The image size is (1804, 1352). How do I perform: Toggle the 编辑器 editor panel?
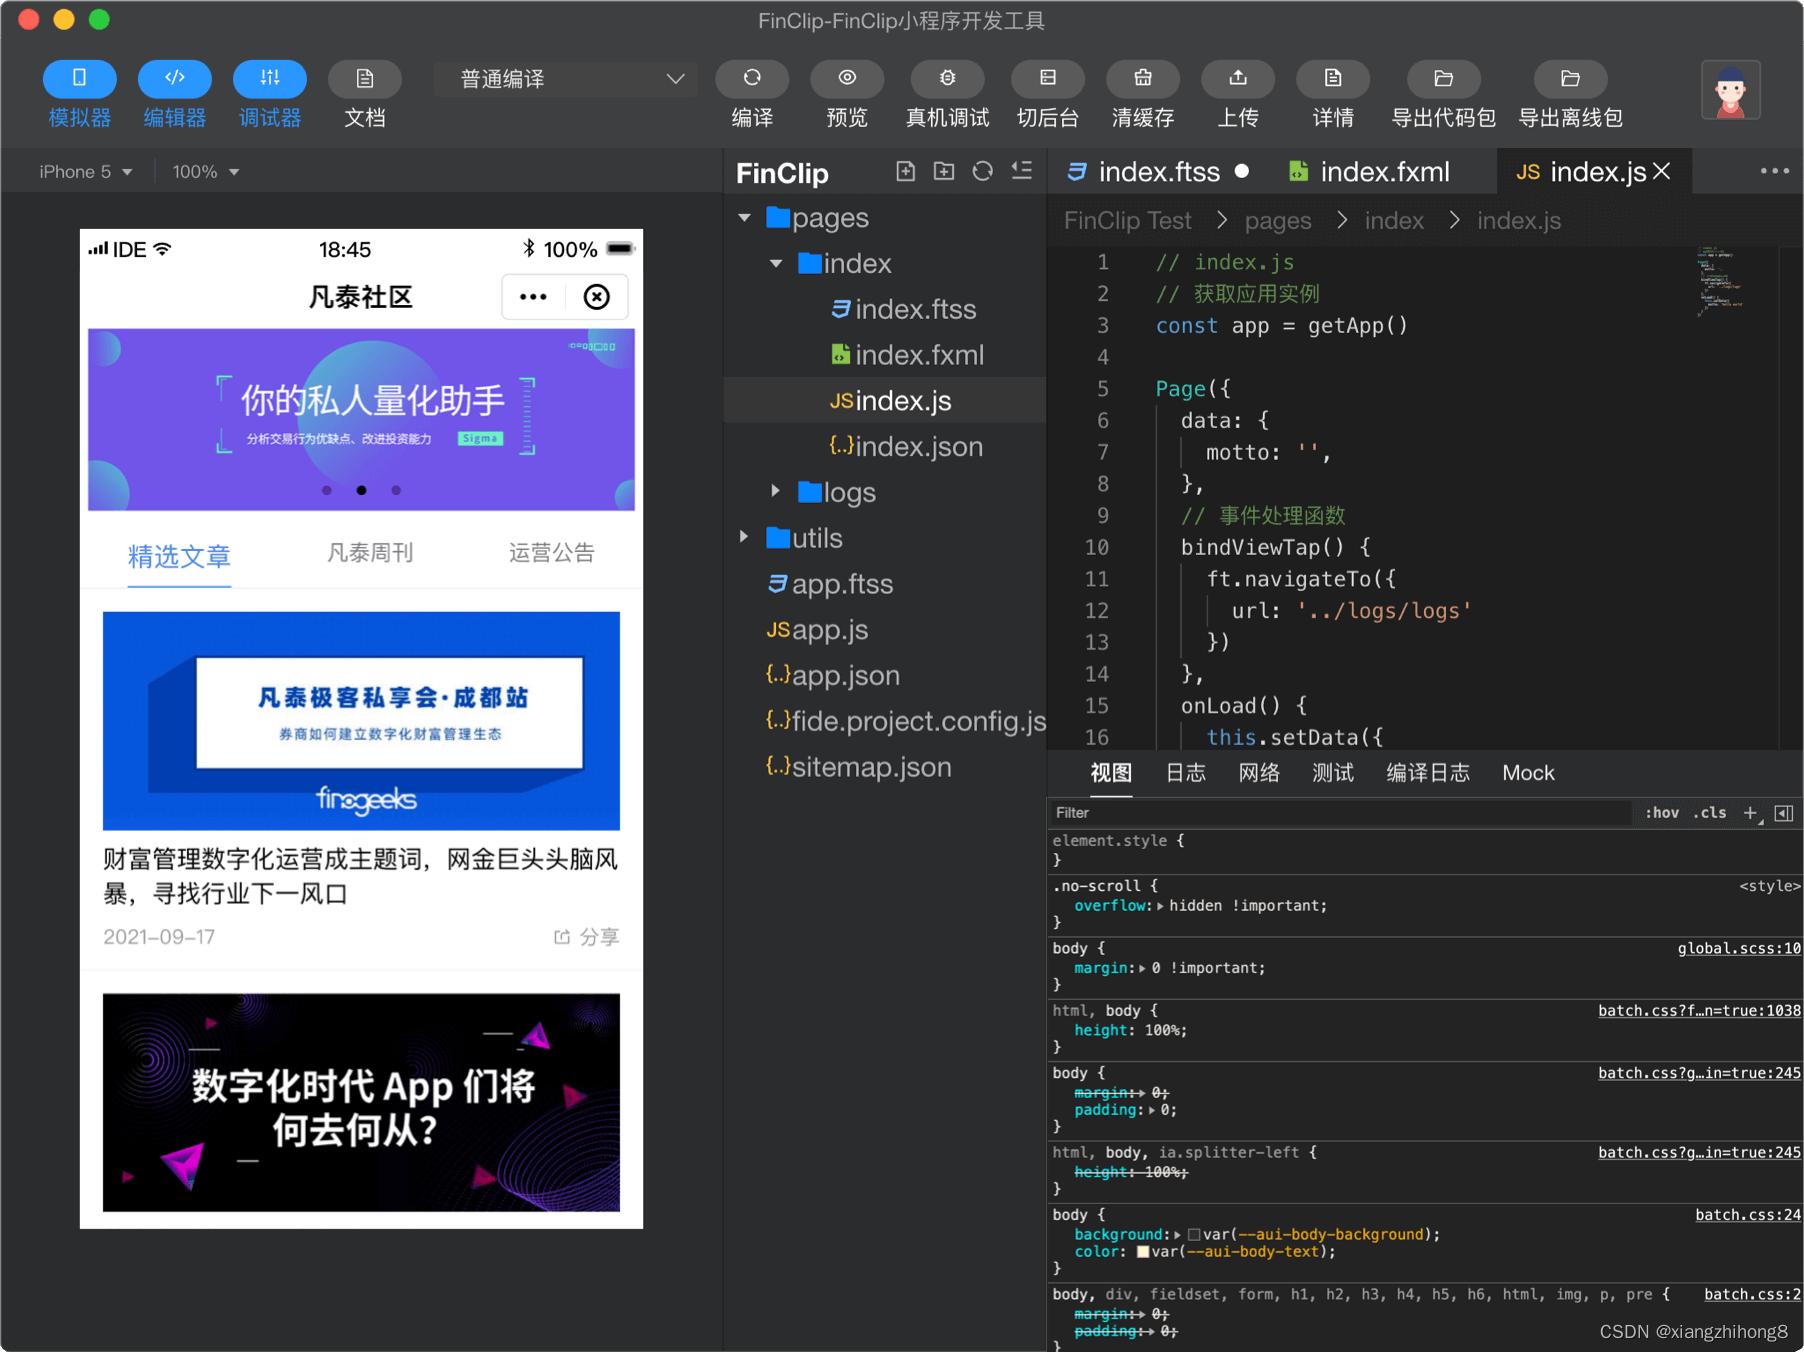pos(174,78)
